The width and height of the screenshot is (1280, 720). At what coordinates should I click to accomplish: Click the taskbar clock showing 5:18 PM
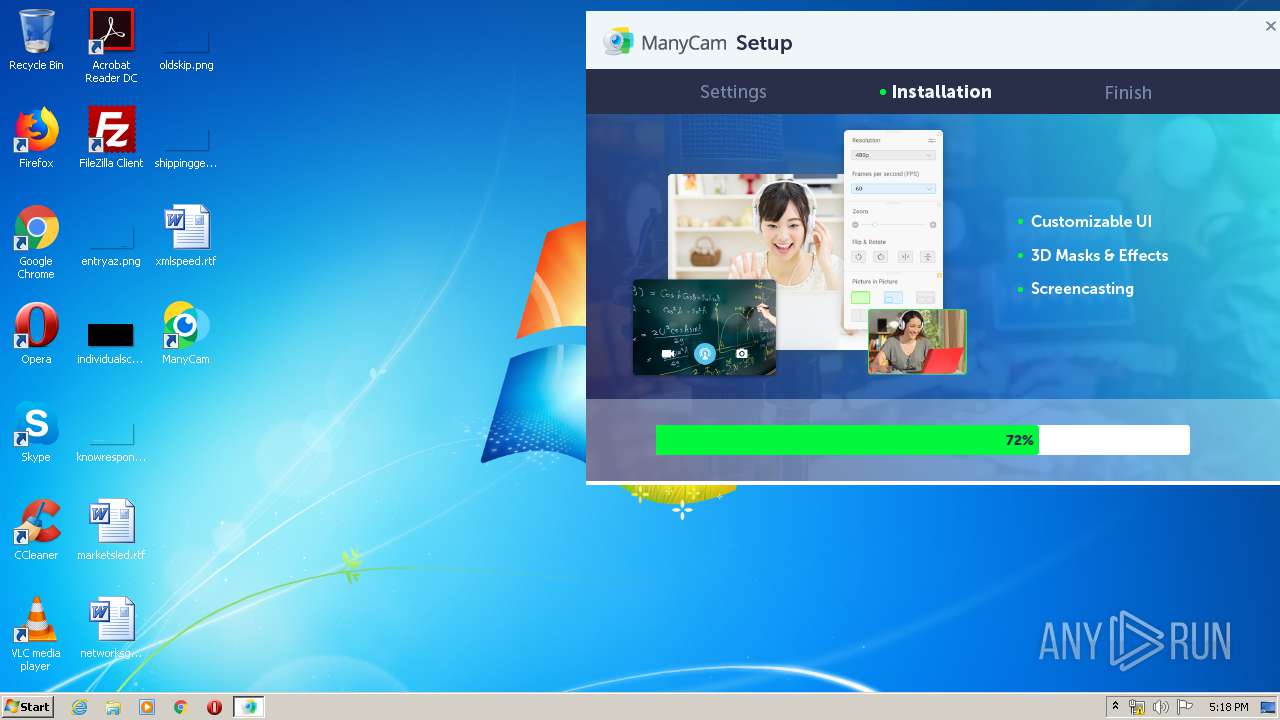click(x=1228, y=707)
